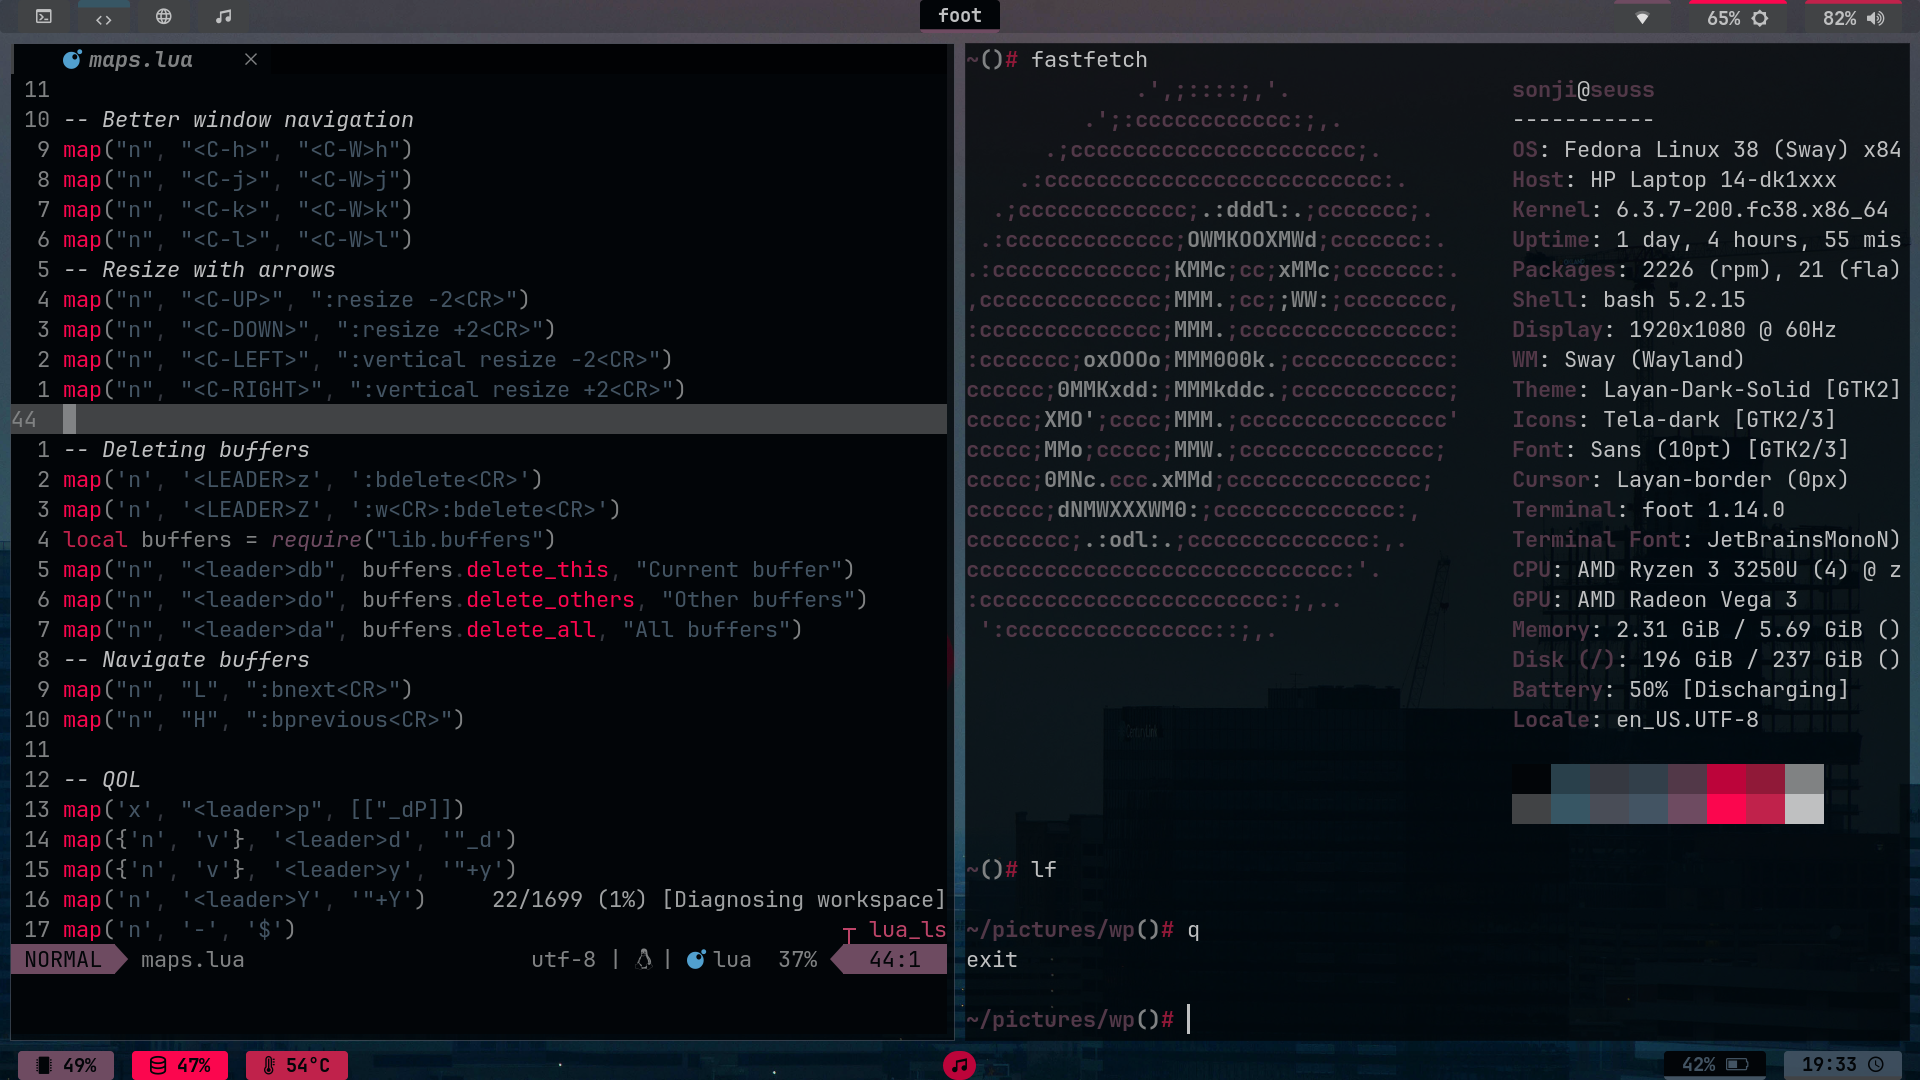
Task: Click the 47% disk usage module
Action: pos(180,1065)
